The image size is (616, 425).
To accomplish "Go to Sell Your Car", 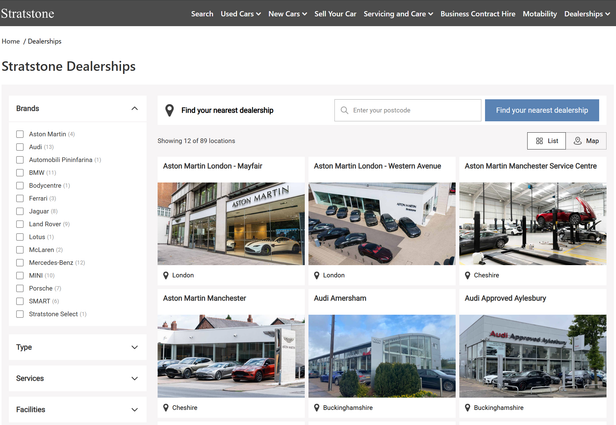I will click(x=335, y=14).
